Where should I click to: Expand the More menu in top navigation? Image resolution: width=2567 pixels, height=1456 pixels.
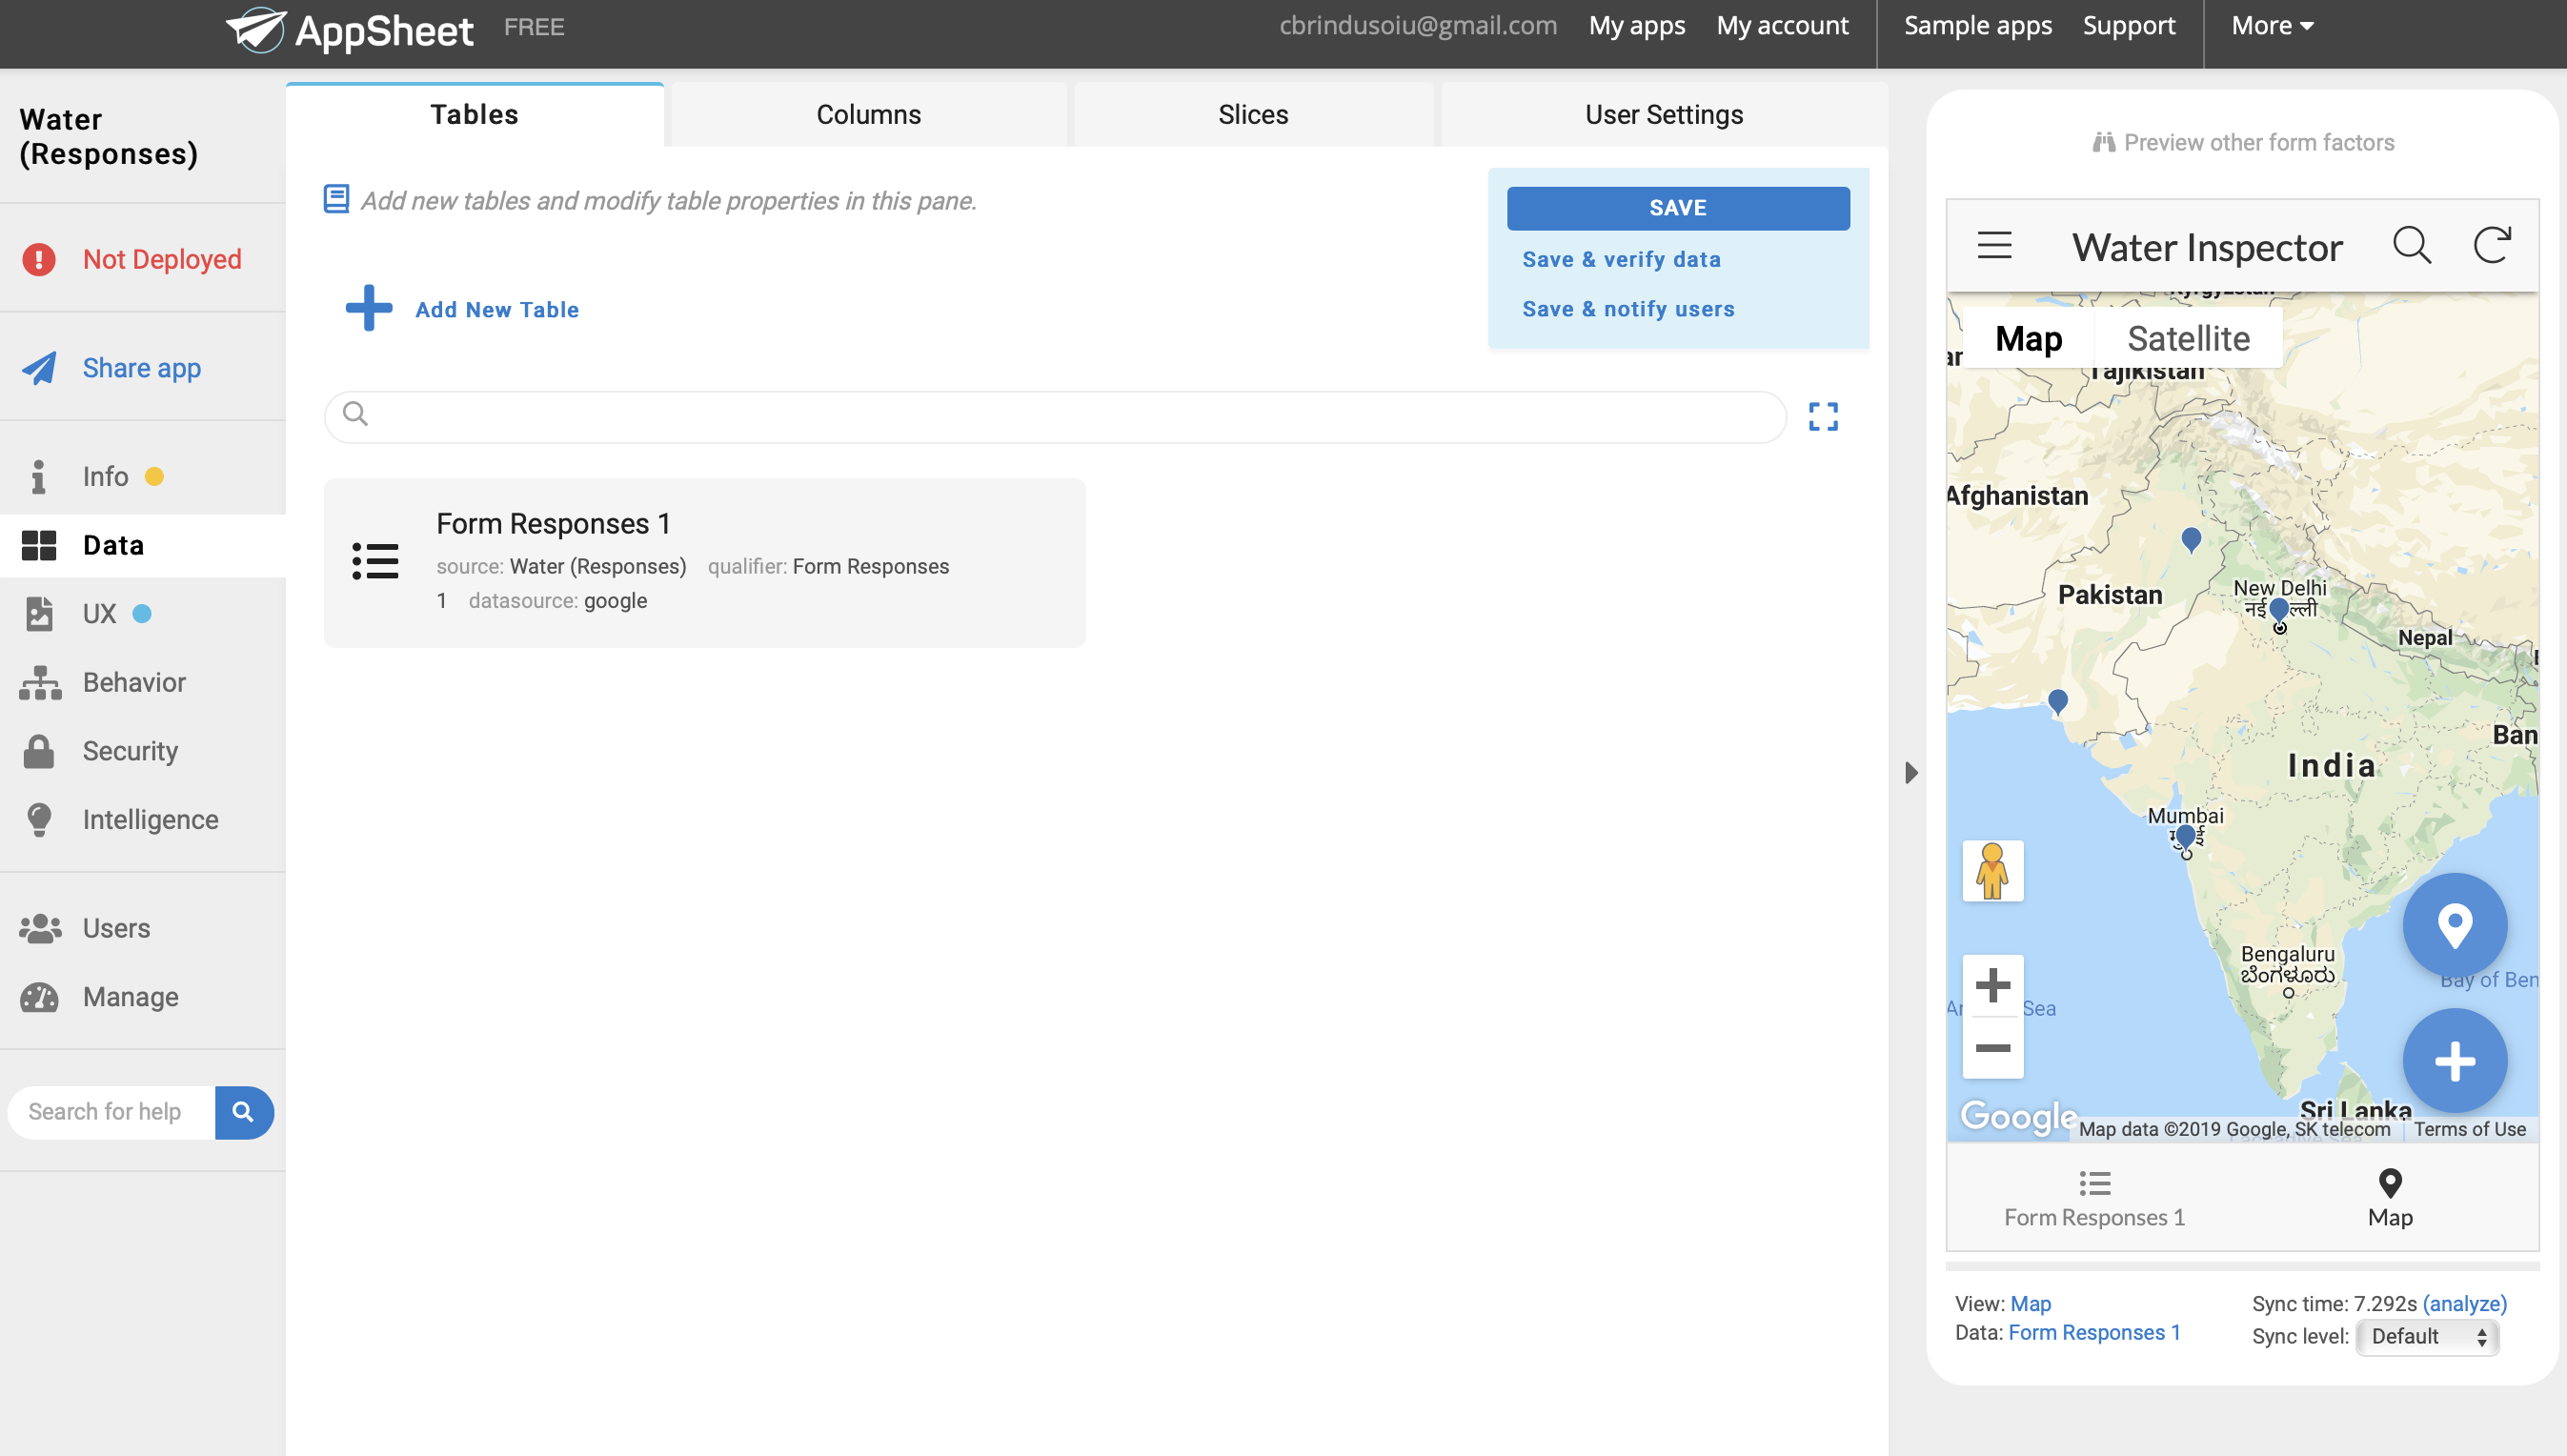(x=2272, y=26)
